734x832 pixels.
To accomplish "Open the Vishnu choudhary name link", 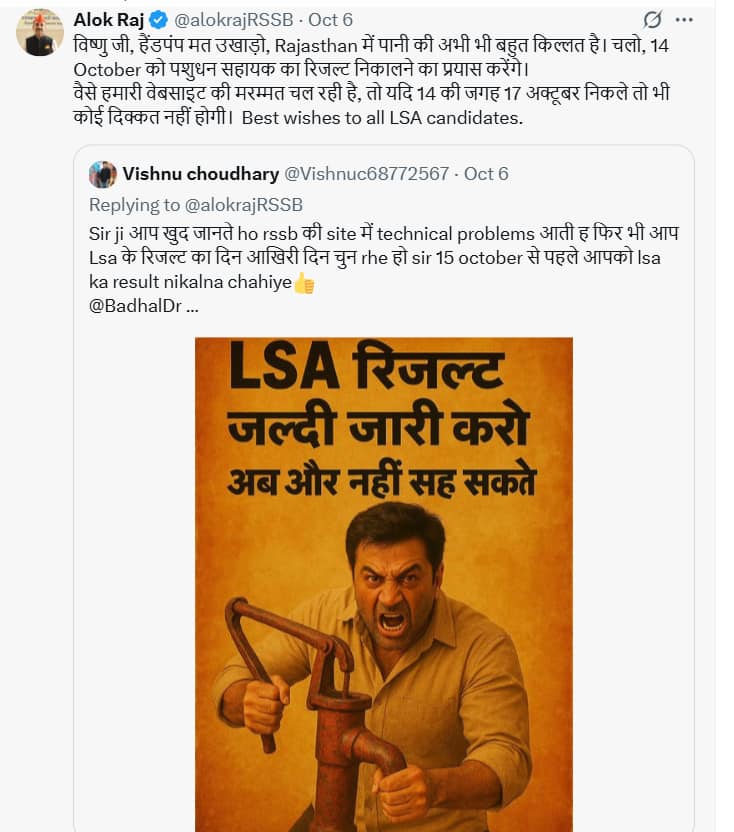I will (x=200, y=174).
